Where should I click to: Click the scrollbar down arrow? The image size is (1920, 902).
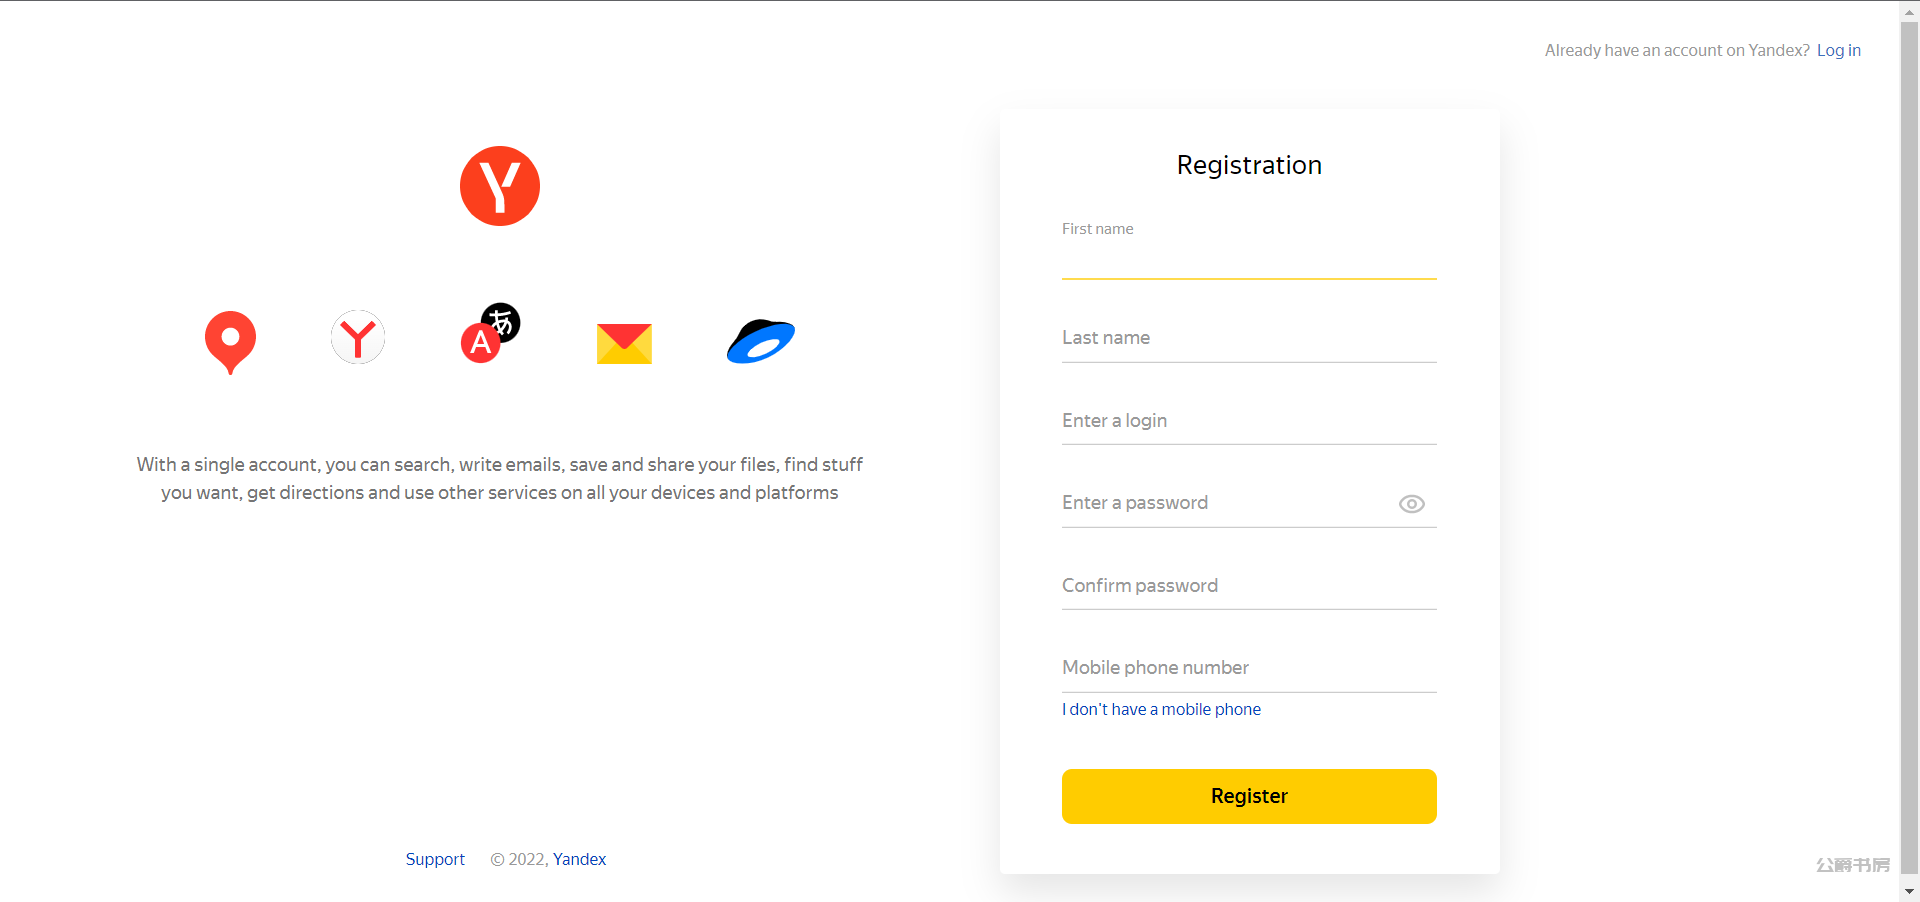click(x=1910, y=892)
